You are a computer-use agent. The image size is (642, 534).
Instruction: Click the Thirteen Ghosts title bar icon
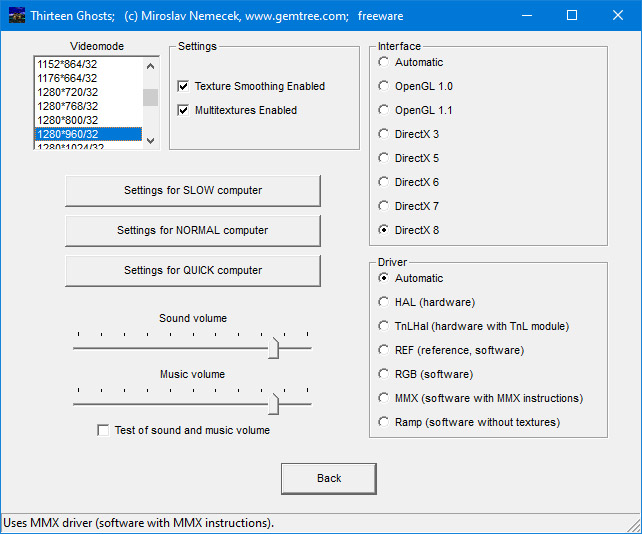coord(16,15)
